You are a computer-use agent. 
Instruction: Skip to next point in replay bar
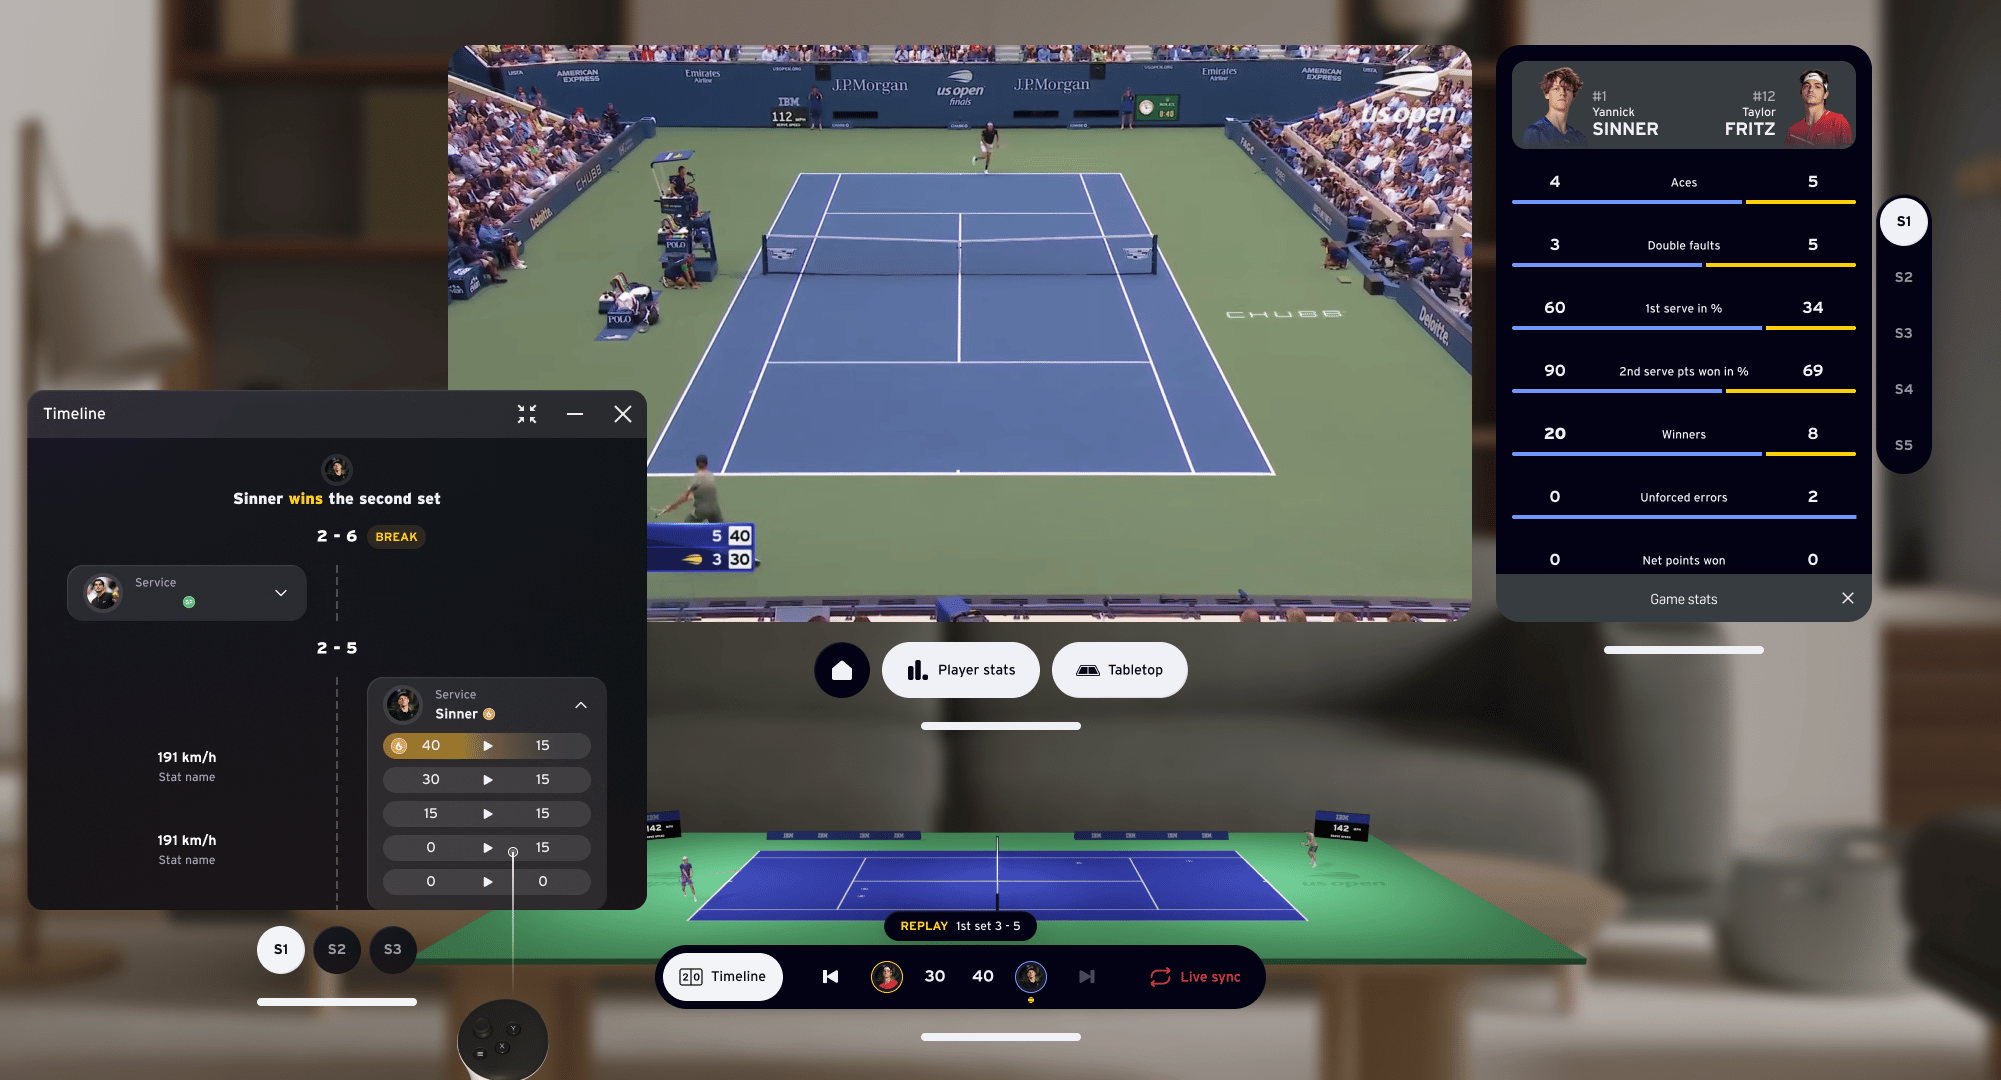[1087, 976]
